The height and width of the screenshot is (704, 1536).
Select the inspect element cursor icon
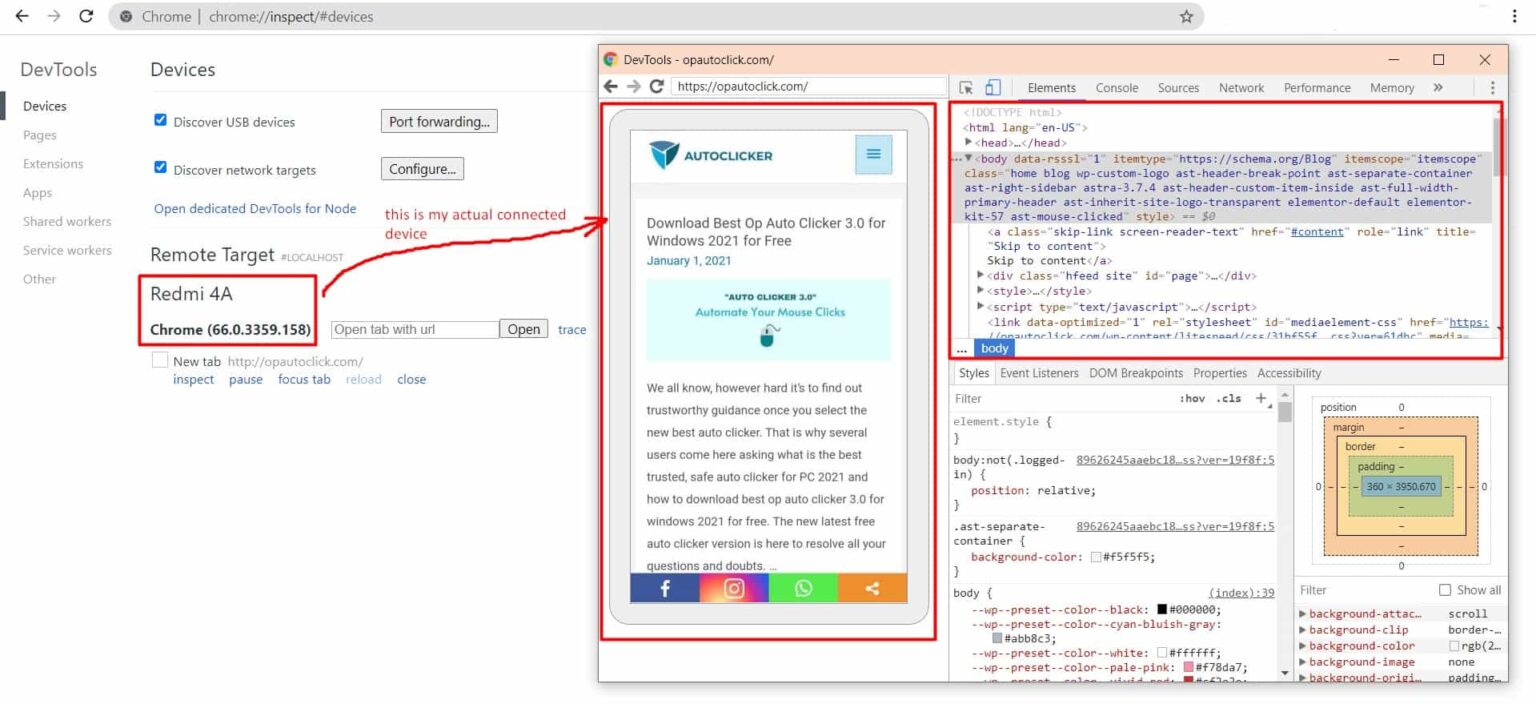pos(966,87)
